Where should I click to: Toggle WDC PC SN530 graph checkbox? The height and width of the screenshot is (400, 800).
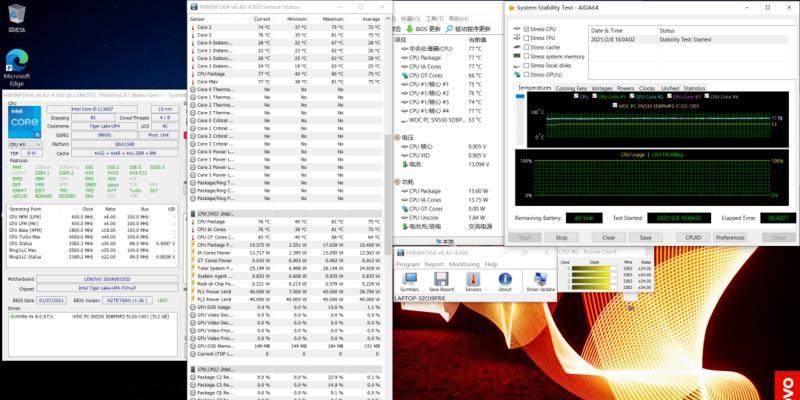click(x=614, y=106)
